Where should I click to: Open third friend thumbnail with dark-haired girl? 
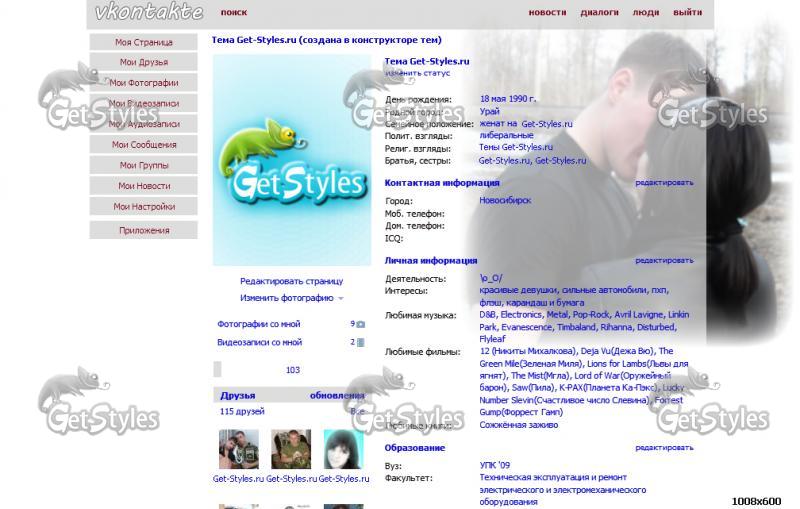pos(343,449)
